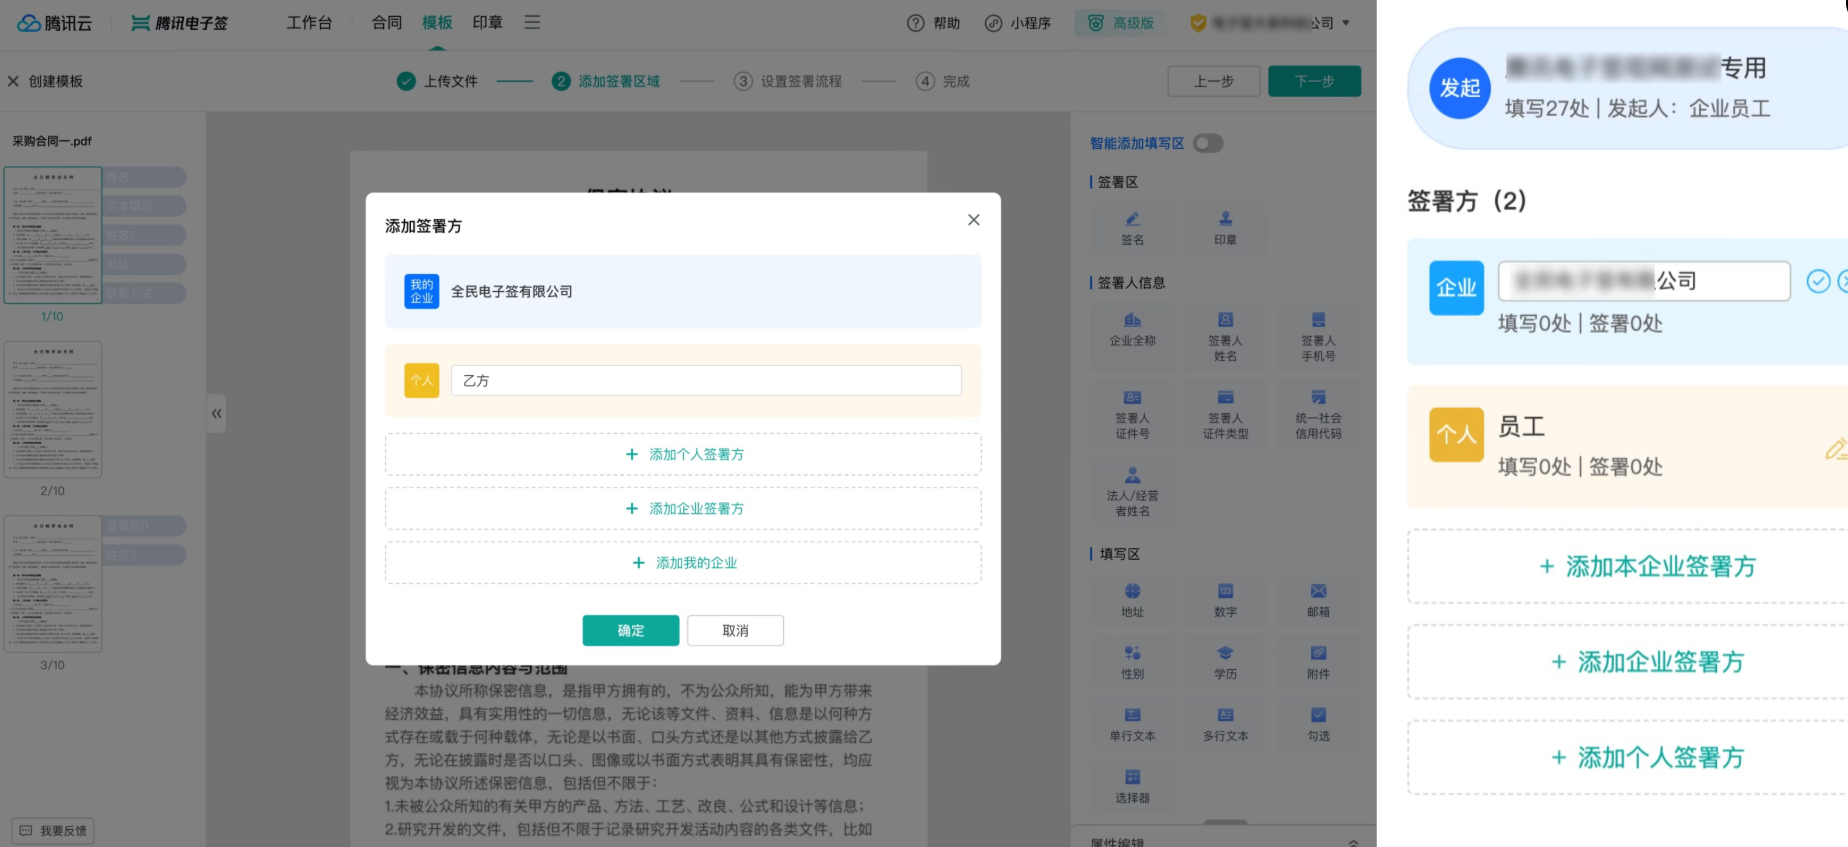Add the 签署人证件类型 field
Screen dimensions: 1848x847
[1225, 414]
